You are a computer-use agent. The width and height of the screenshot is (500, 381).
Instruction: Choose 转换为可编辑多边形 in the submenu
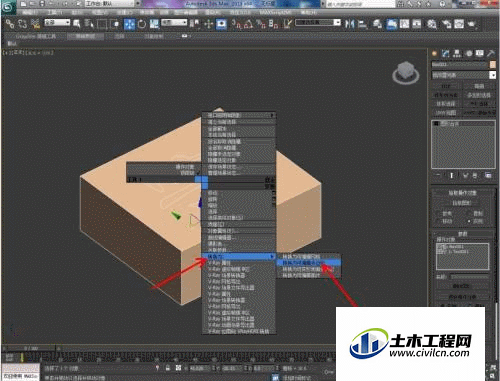click(x=309, y=263)
